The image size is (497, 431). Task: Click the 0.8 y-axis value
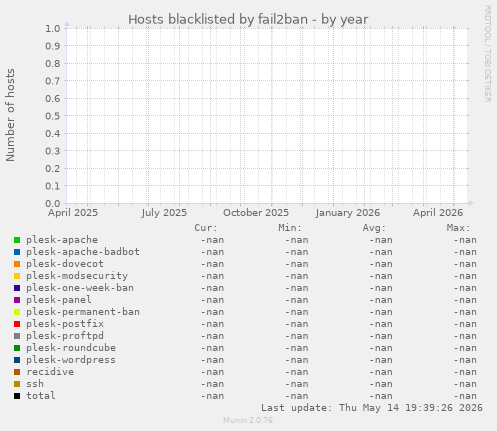tap(53, 63)
